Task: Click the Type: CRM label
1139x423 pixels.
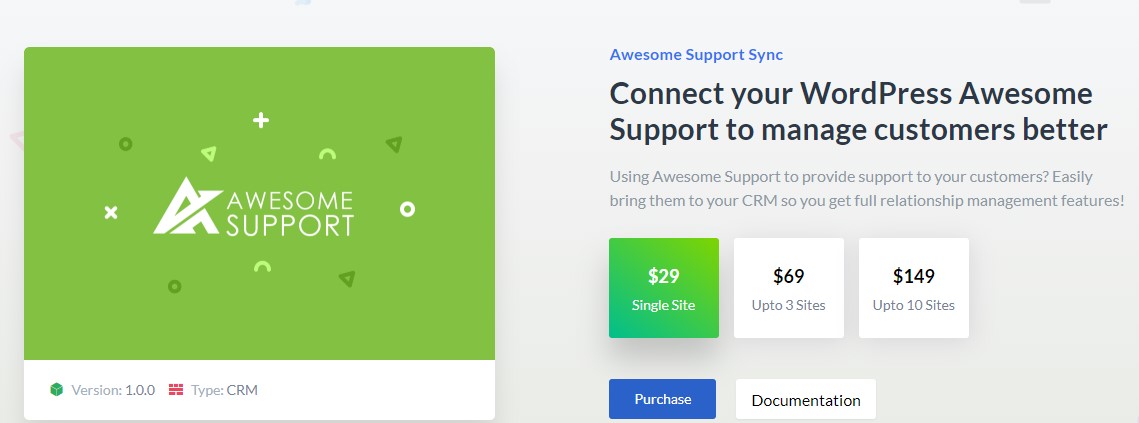Action: point(224,390)
